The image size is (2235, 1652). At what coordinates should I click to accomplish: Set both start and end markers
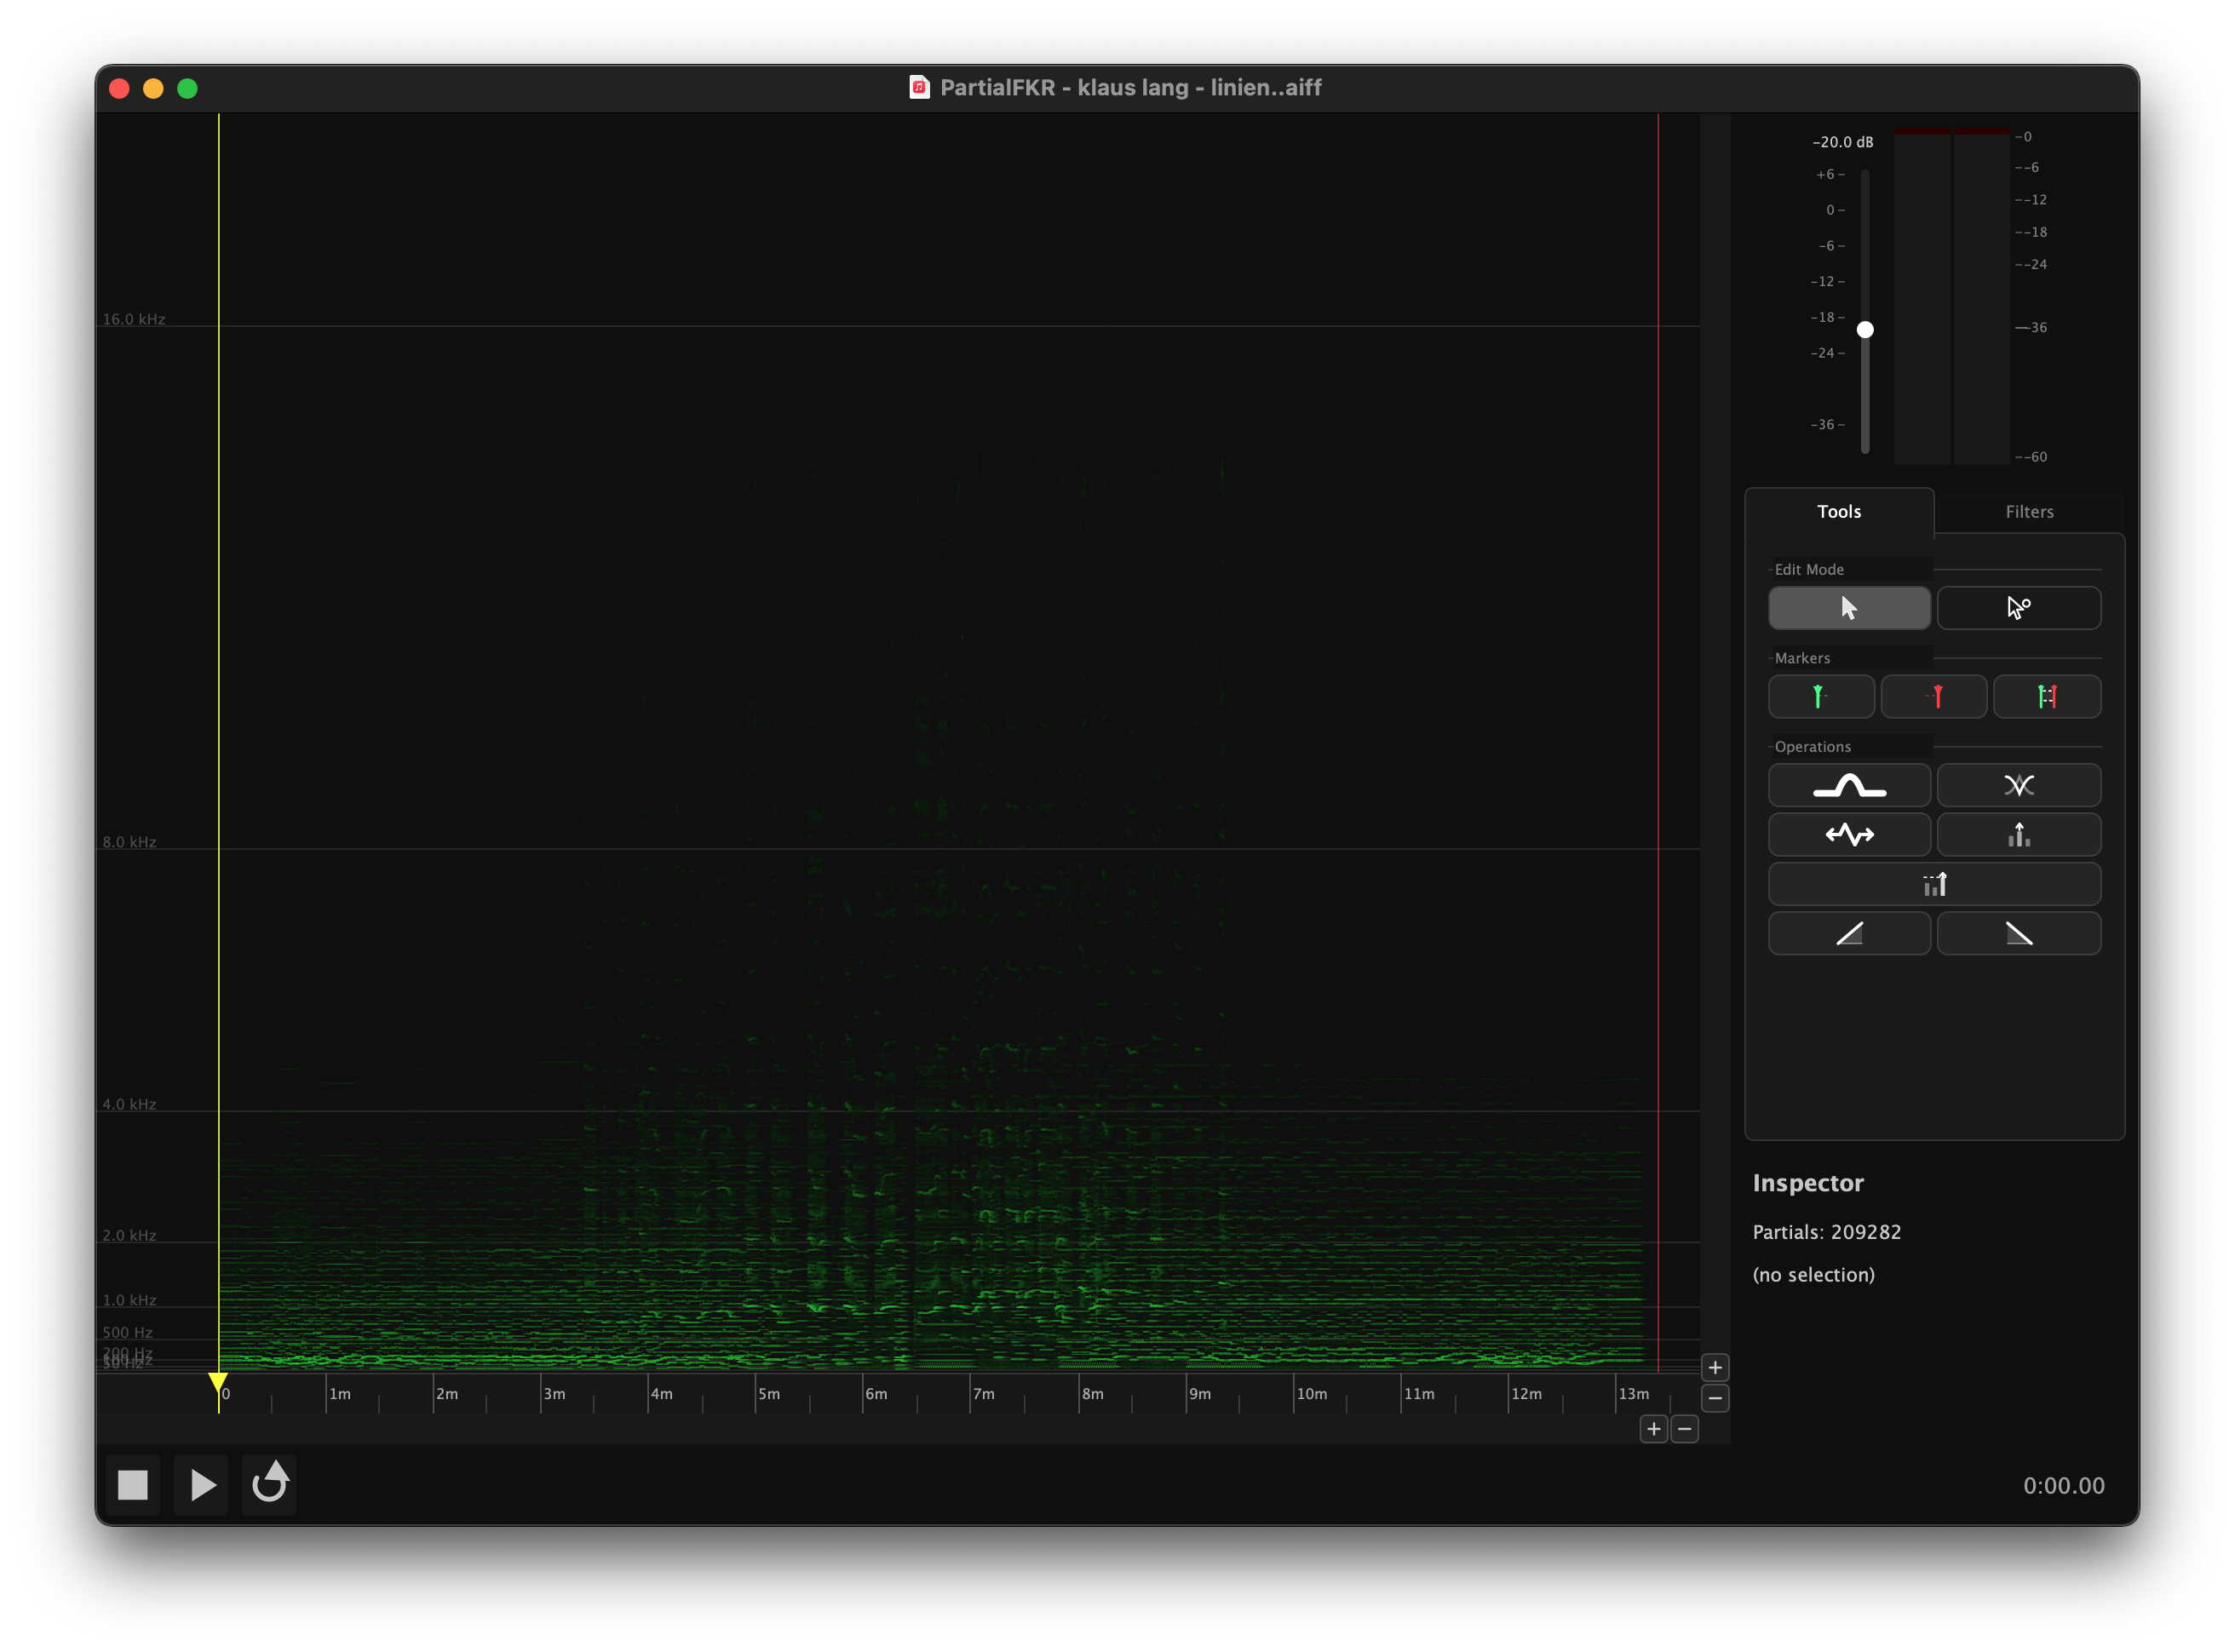click(x=2046, y=697)
